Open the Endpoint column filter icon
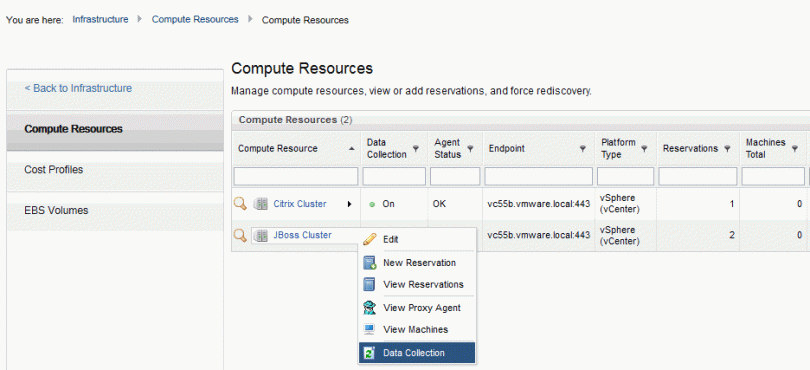810x370 pixels. coord(583,149)
